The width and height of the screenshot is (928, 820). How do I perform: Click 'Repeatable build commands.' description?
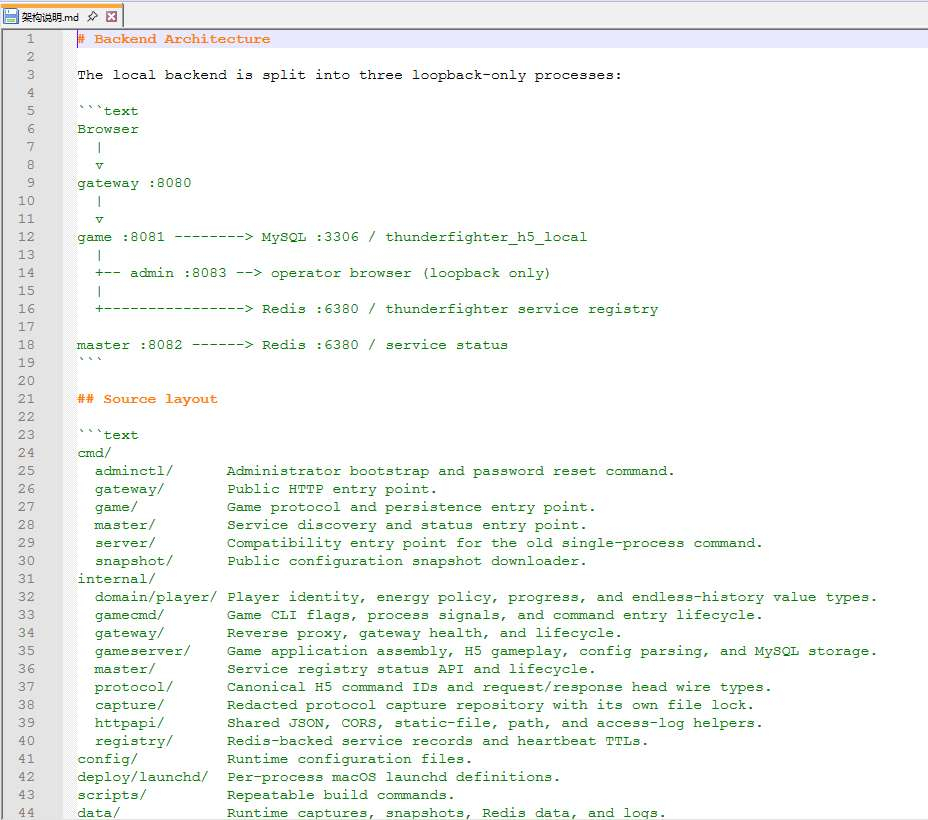(x=340, y=795)
